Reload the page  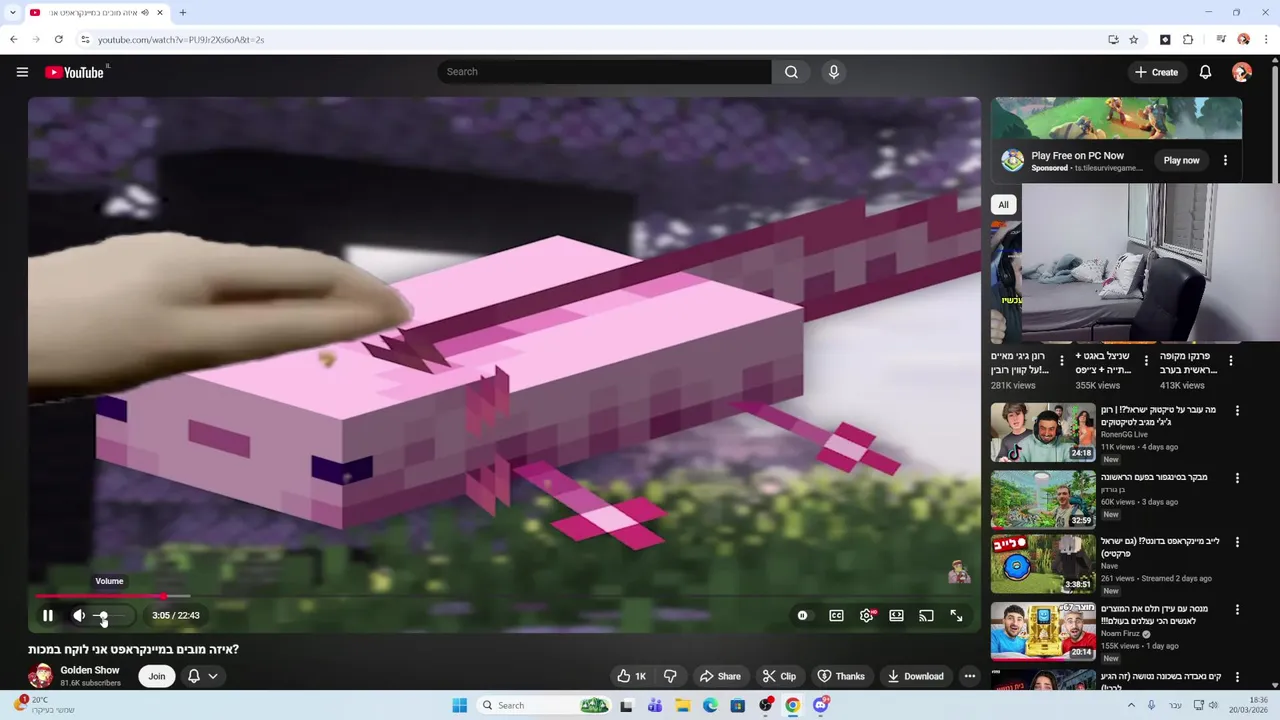[58, 39]
